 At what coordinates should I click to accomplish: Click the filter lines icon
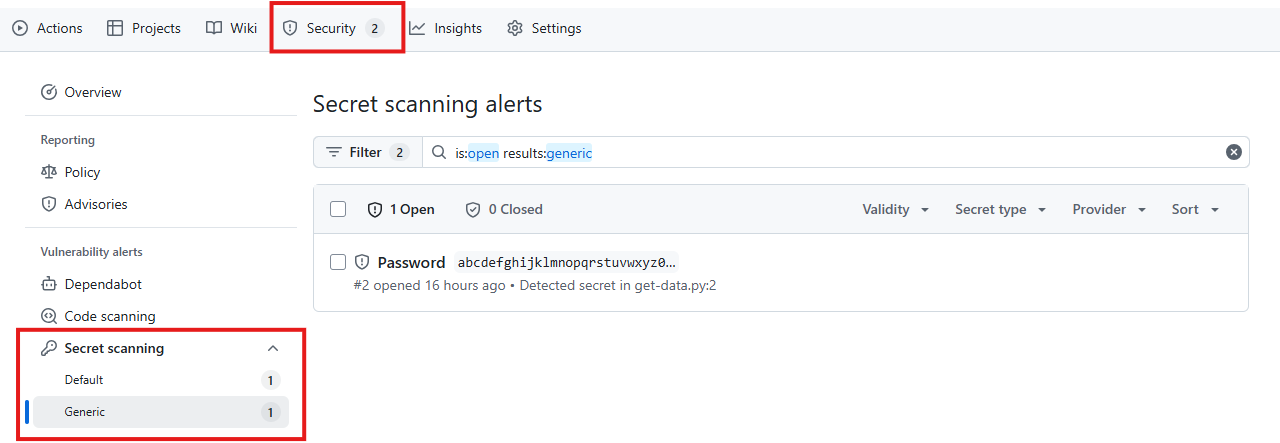pyautogui.click(x=334, y=152)
